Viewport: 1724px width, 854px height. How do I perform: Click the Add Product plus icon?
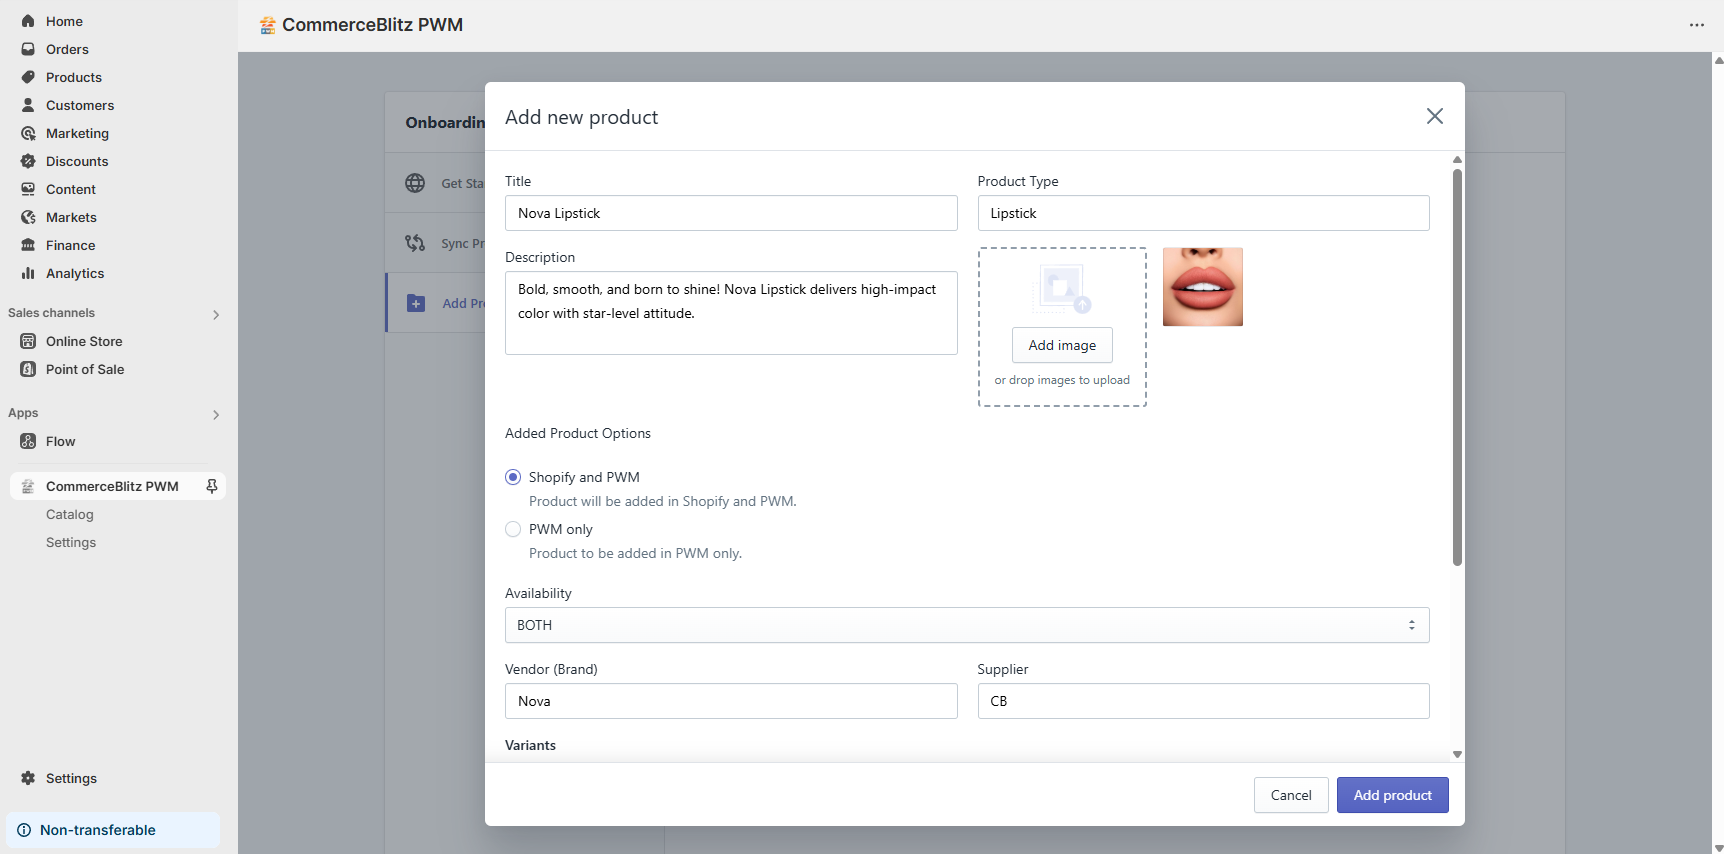pos(416,303)
